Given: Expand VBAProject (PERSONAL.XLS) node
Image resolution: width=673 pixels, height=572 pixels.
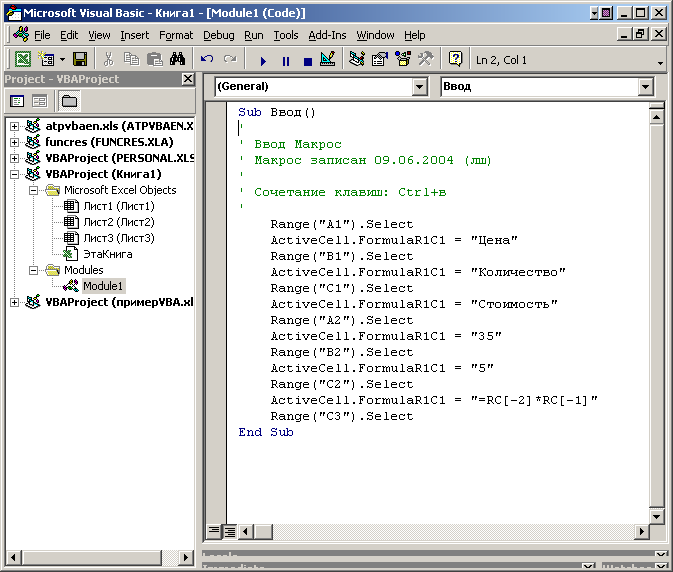Looking at the screenshot, I should [14, 158].
